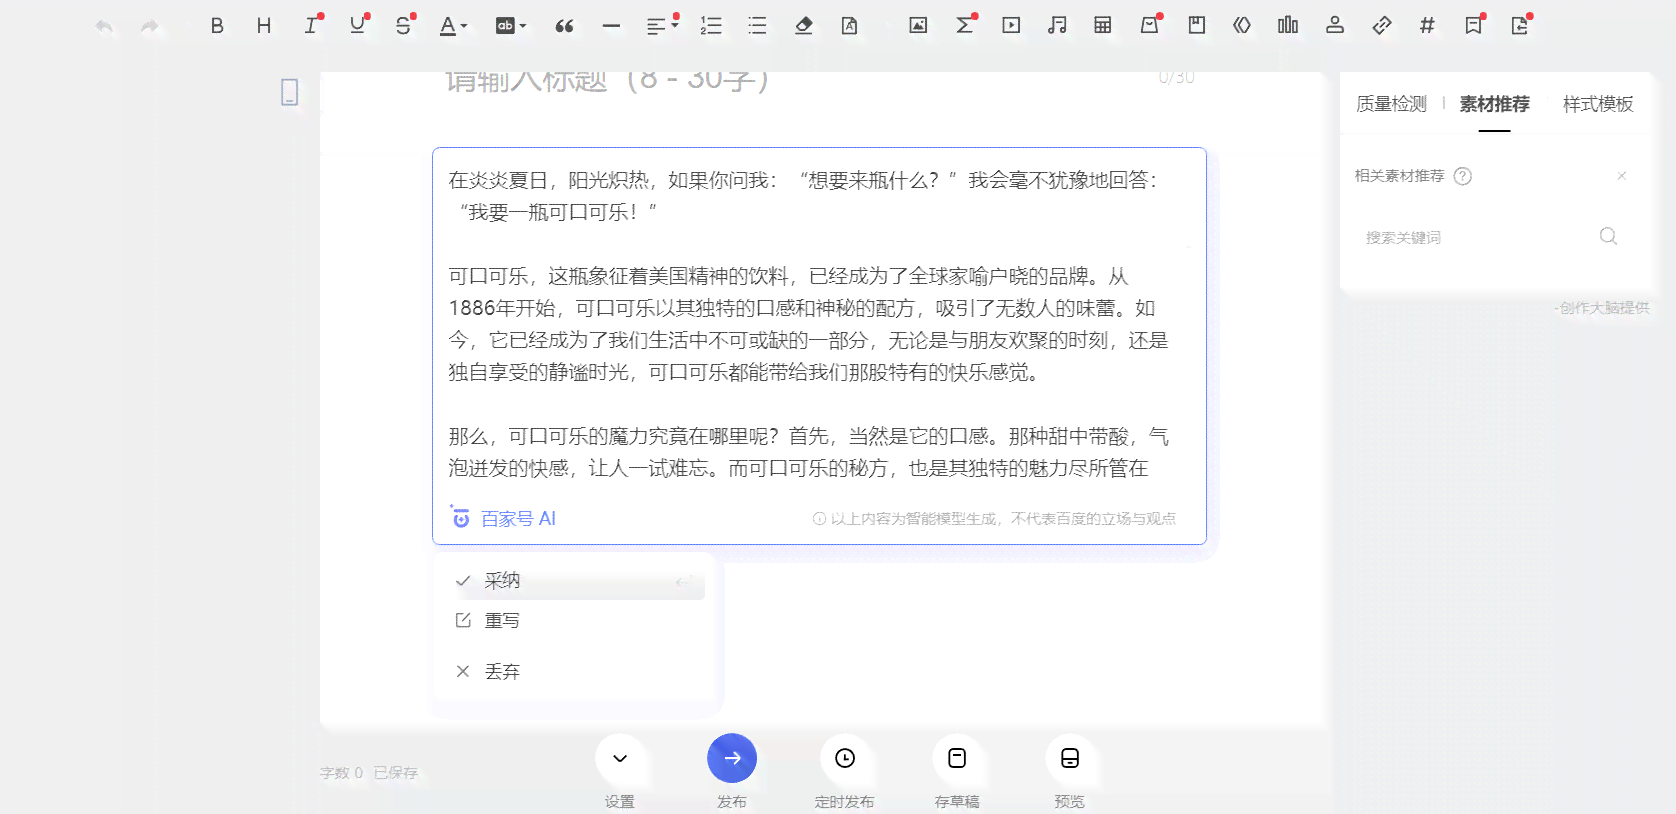
Task: Apply heading style with H icon
Action: 264,26
